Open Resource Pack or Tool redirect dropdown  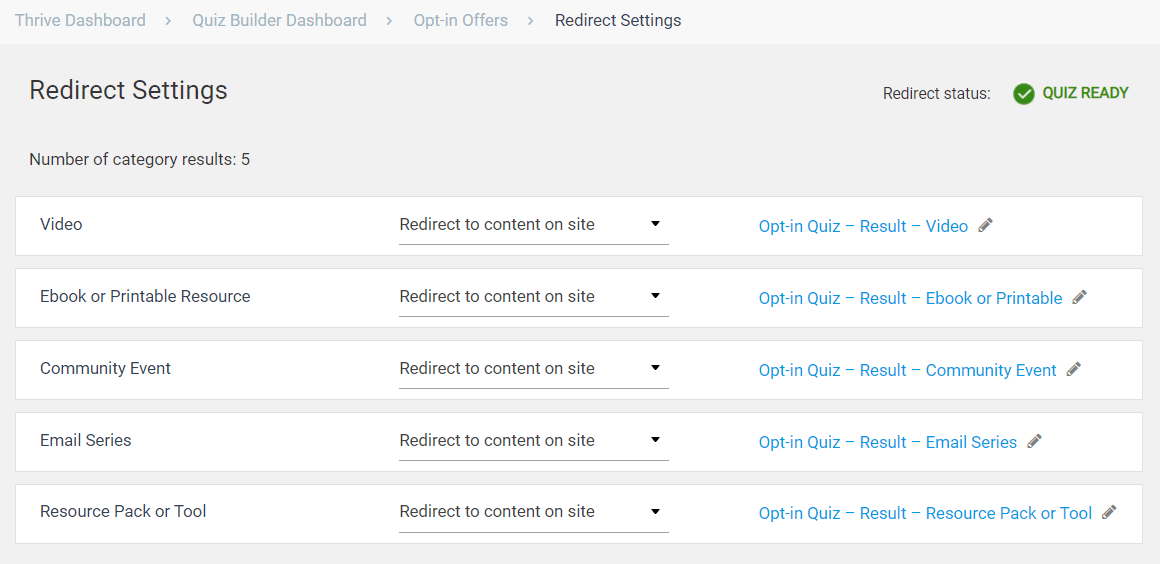point(533,512)
